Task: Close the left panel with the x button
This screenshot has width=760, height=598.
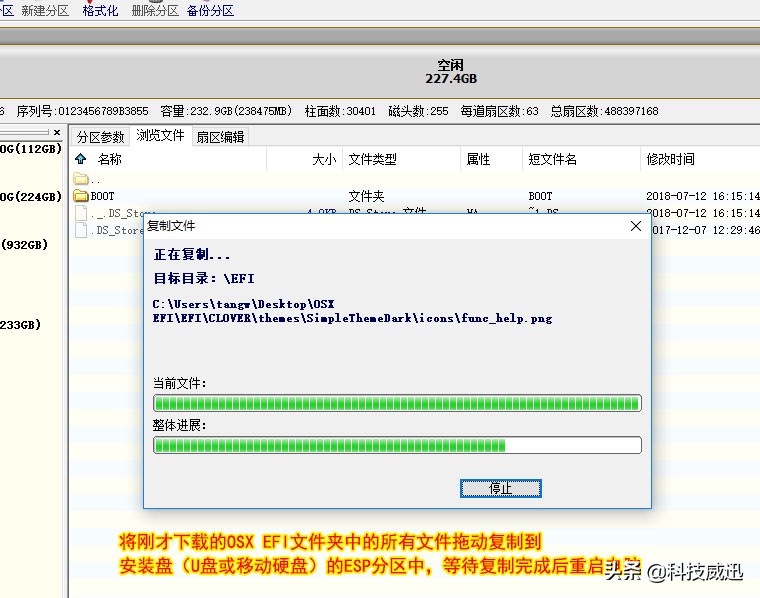Action: point(57,132)
